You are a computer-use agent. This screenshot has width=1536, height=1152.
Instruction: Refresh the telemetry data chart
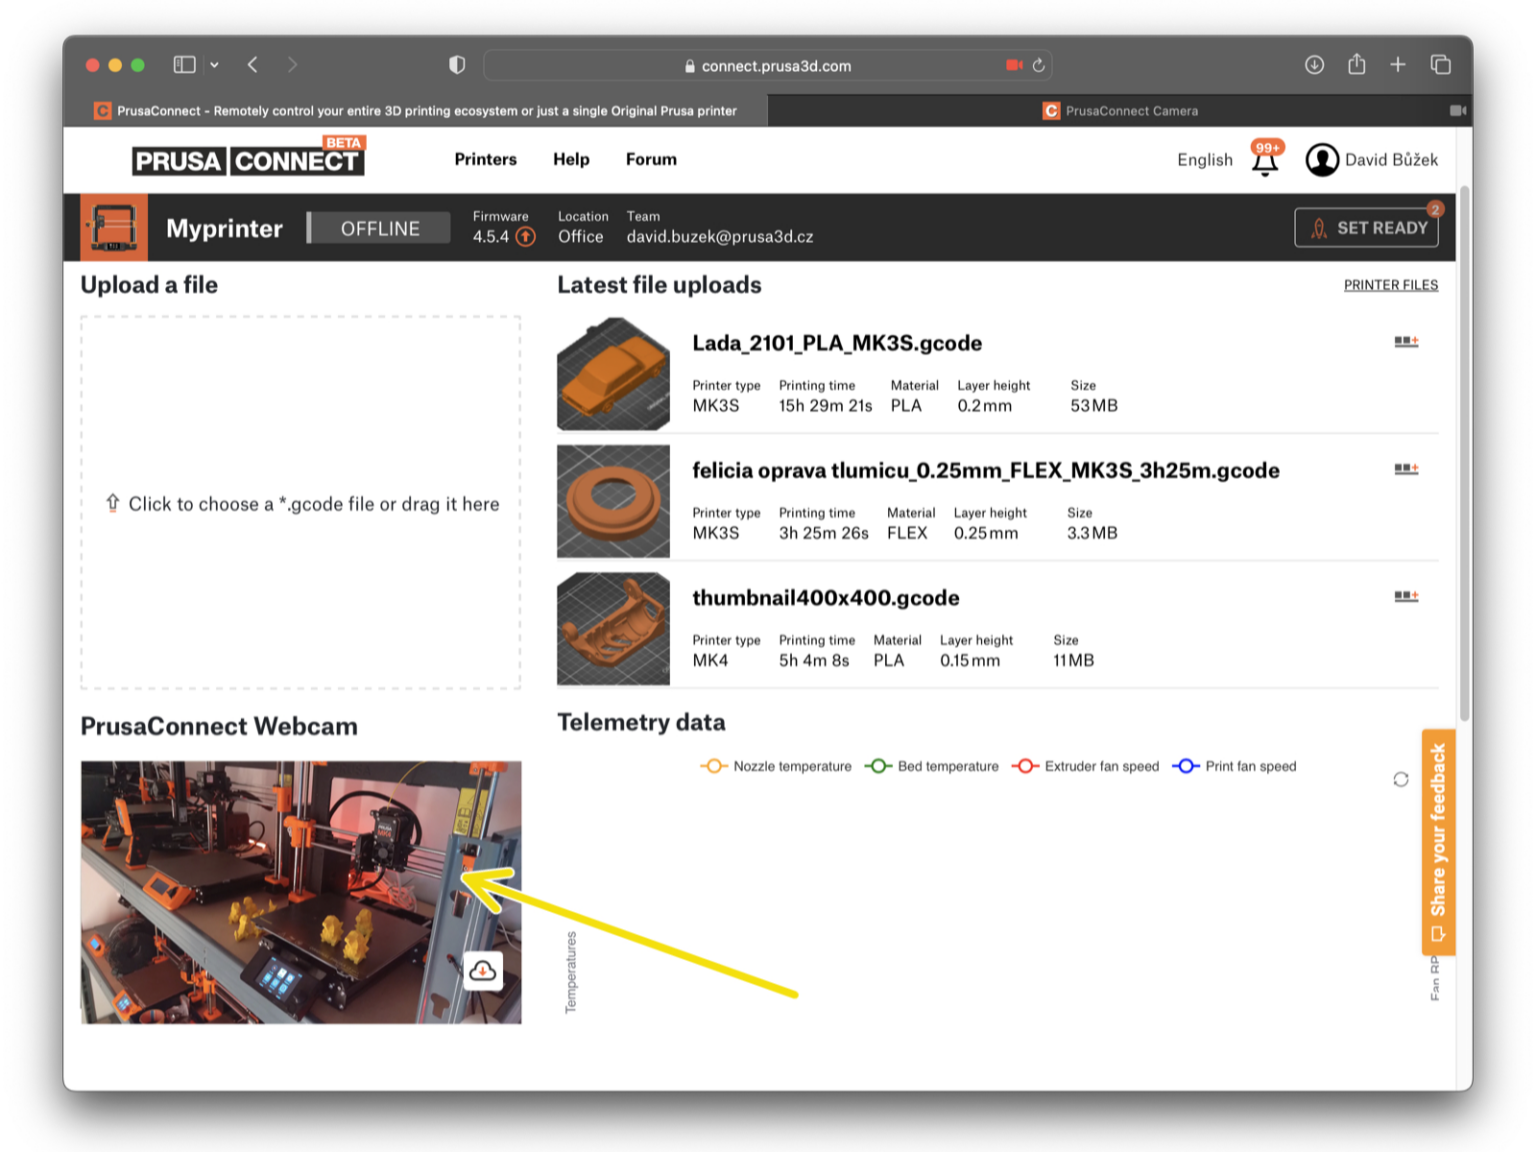click(x=1401, y=779)
